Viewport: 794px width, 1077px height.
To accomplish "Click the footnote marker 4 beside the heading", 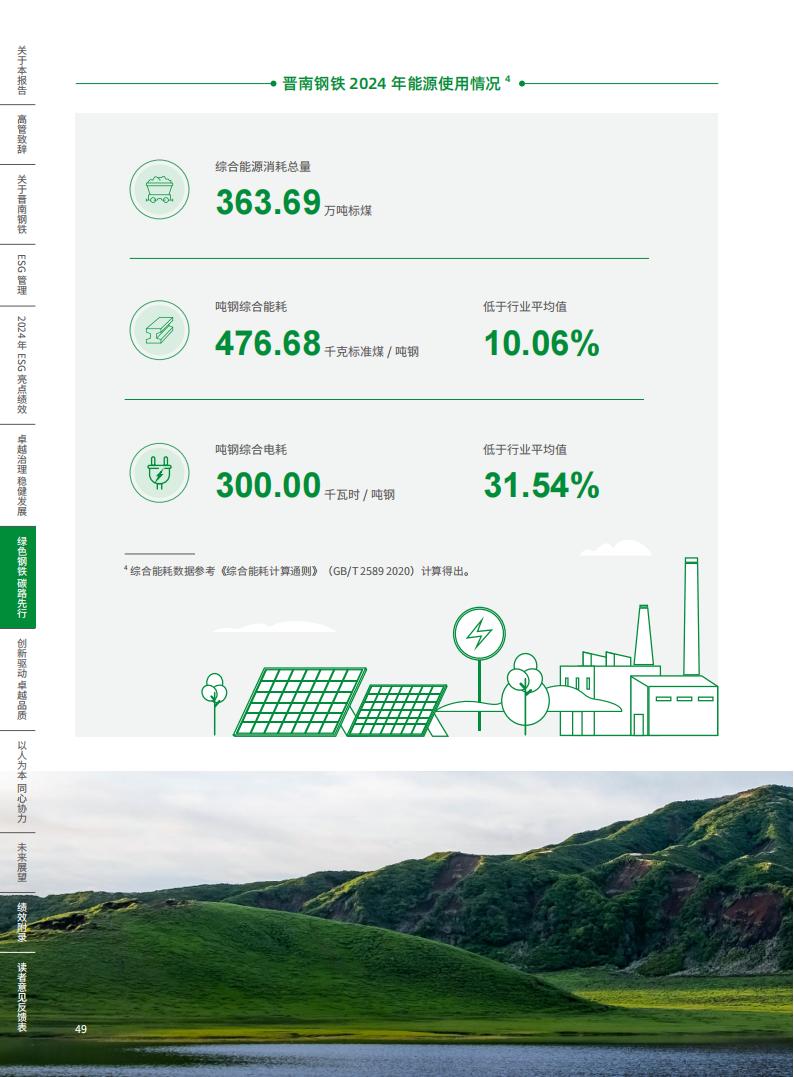I will (508, 79).
